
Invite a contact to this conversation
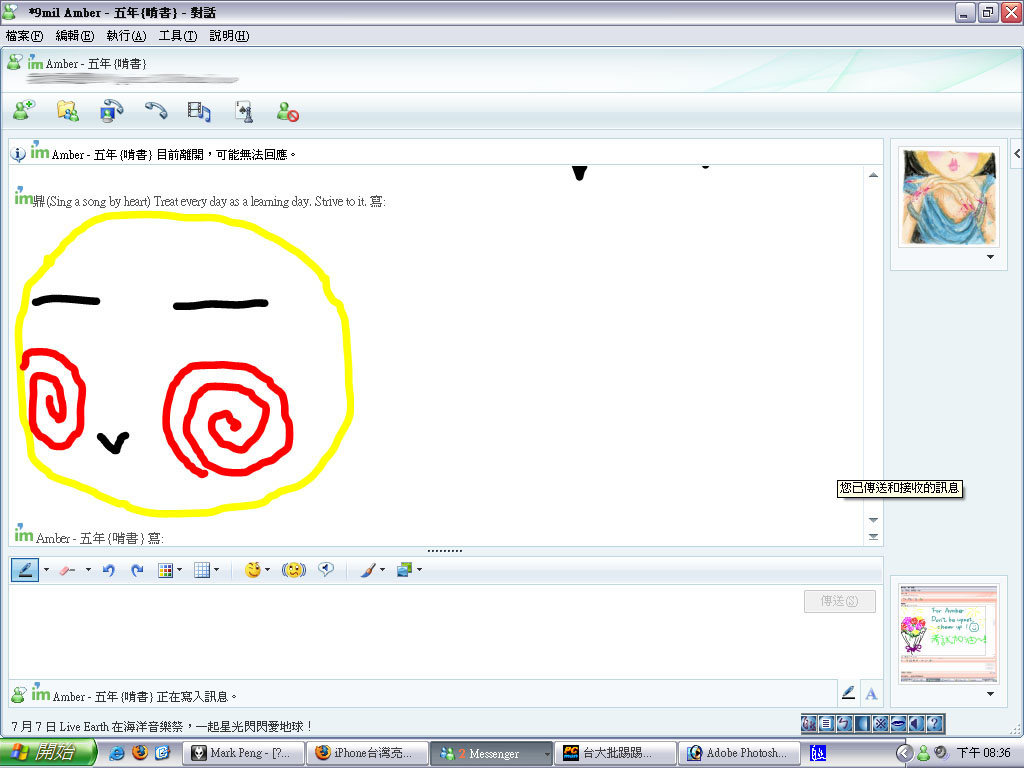pos(24,110)
